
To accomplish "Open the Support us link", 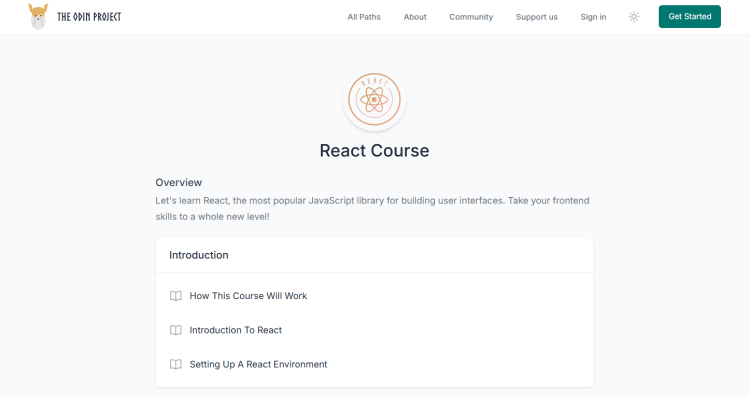I will (x=537, y=17).
